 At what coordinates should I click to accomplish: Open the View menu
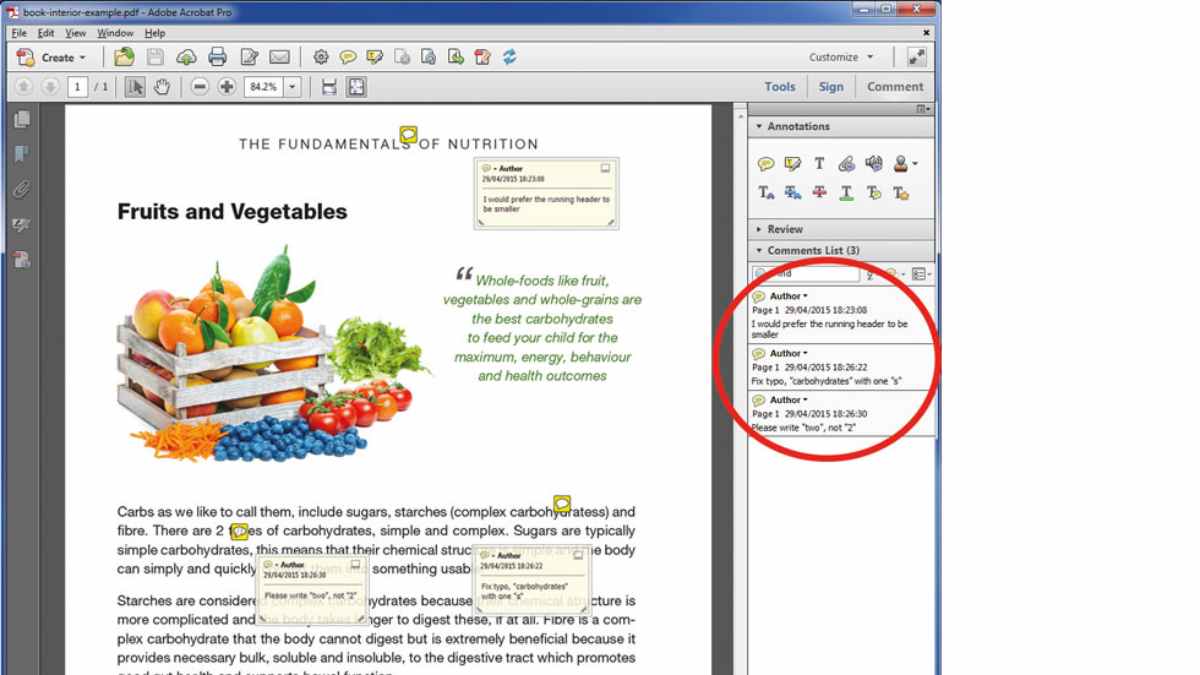coord(76,33)
